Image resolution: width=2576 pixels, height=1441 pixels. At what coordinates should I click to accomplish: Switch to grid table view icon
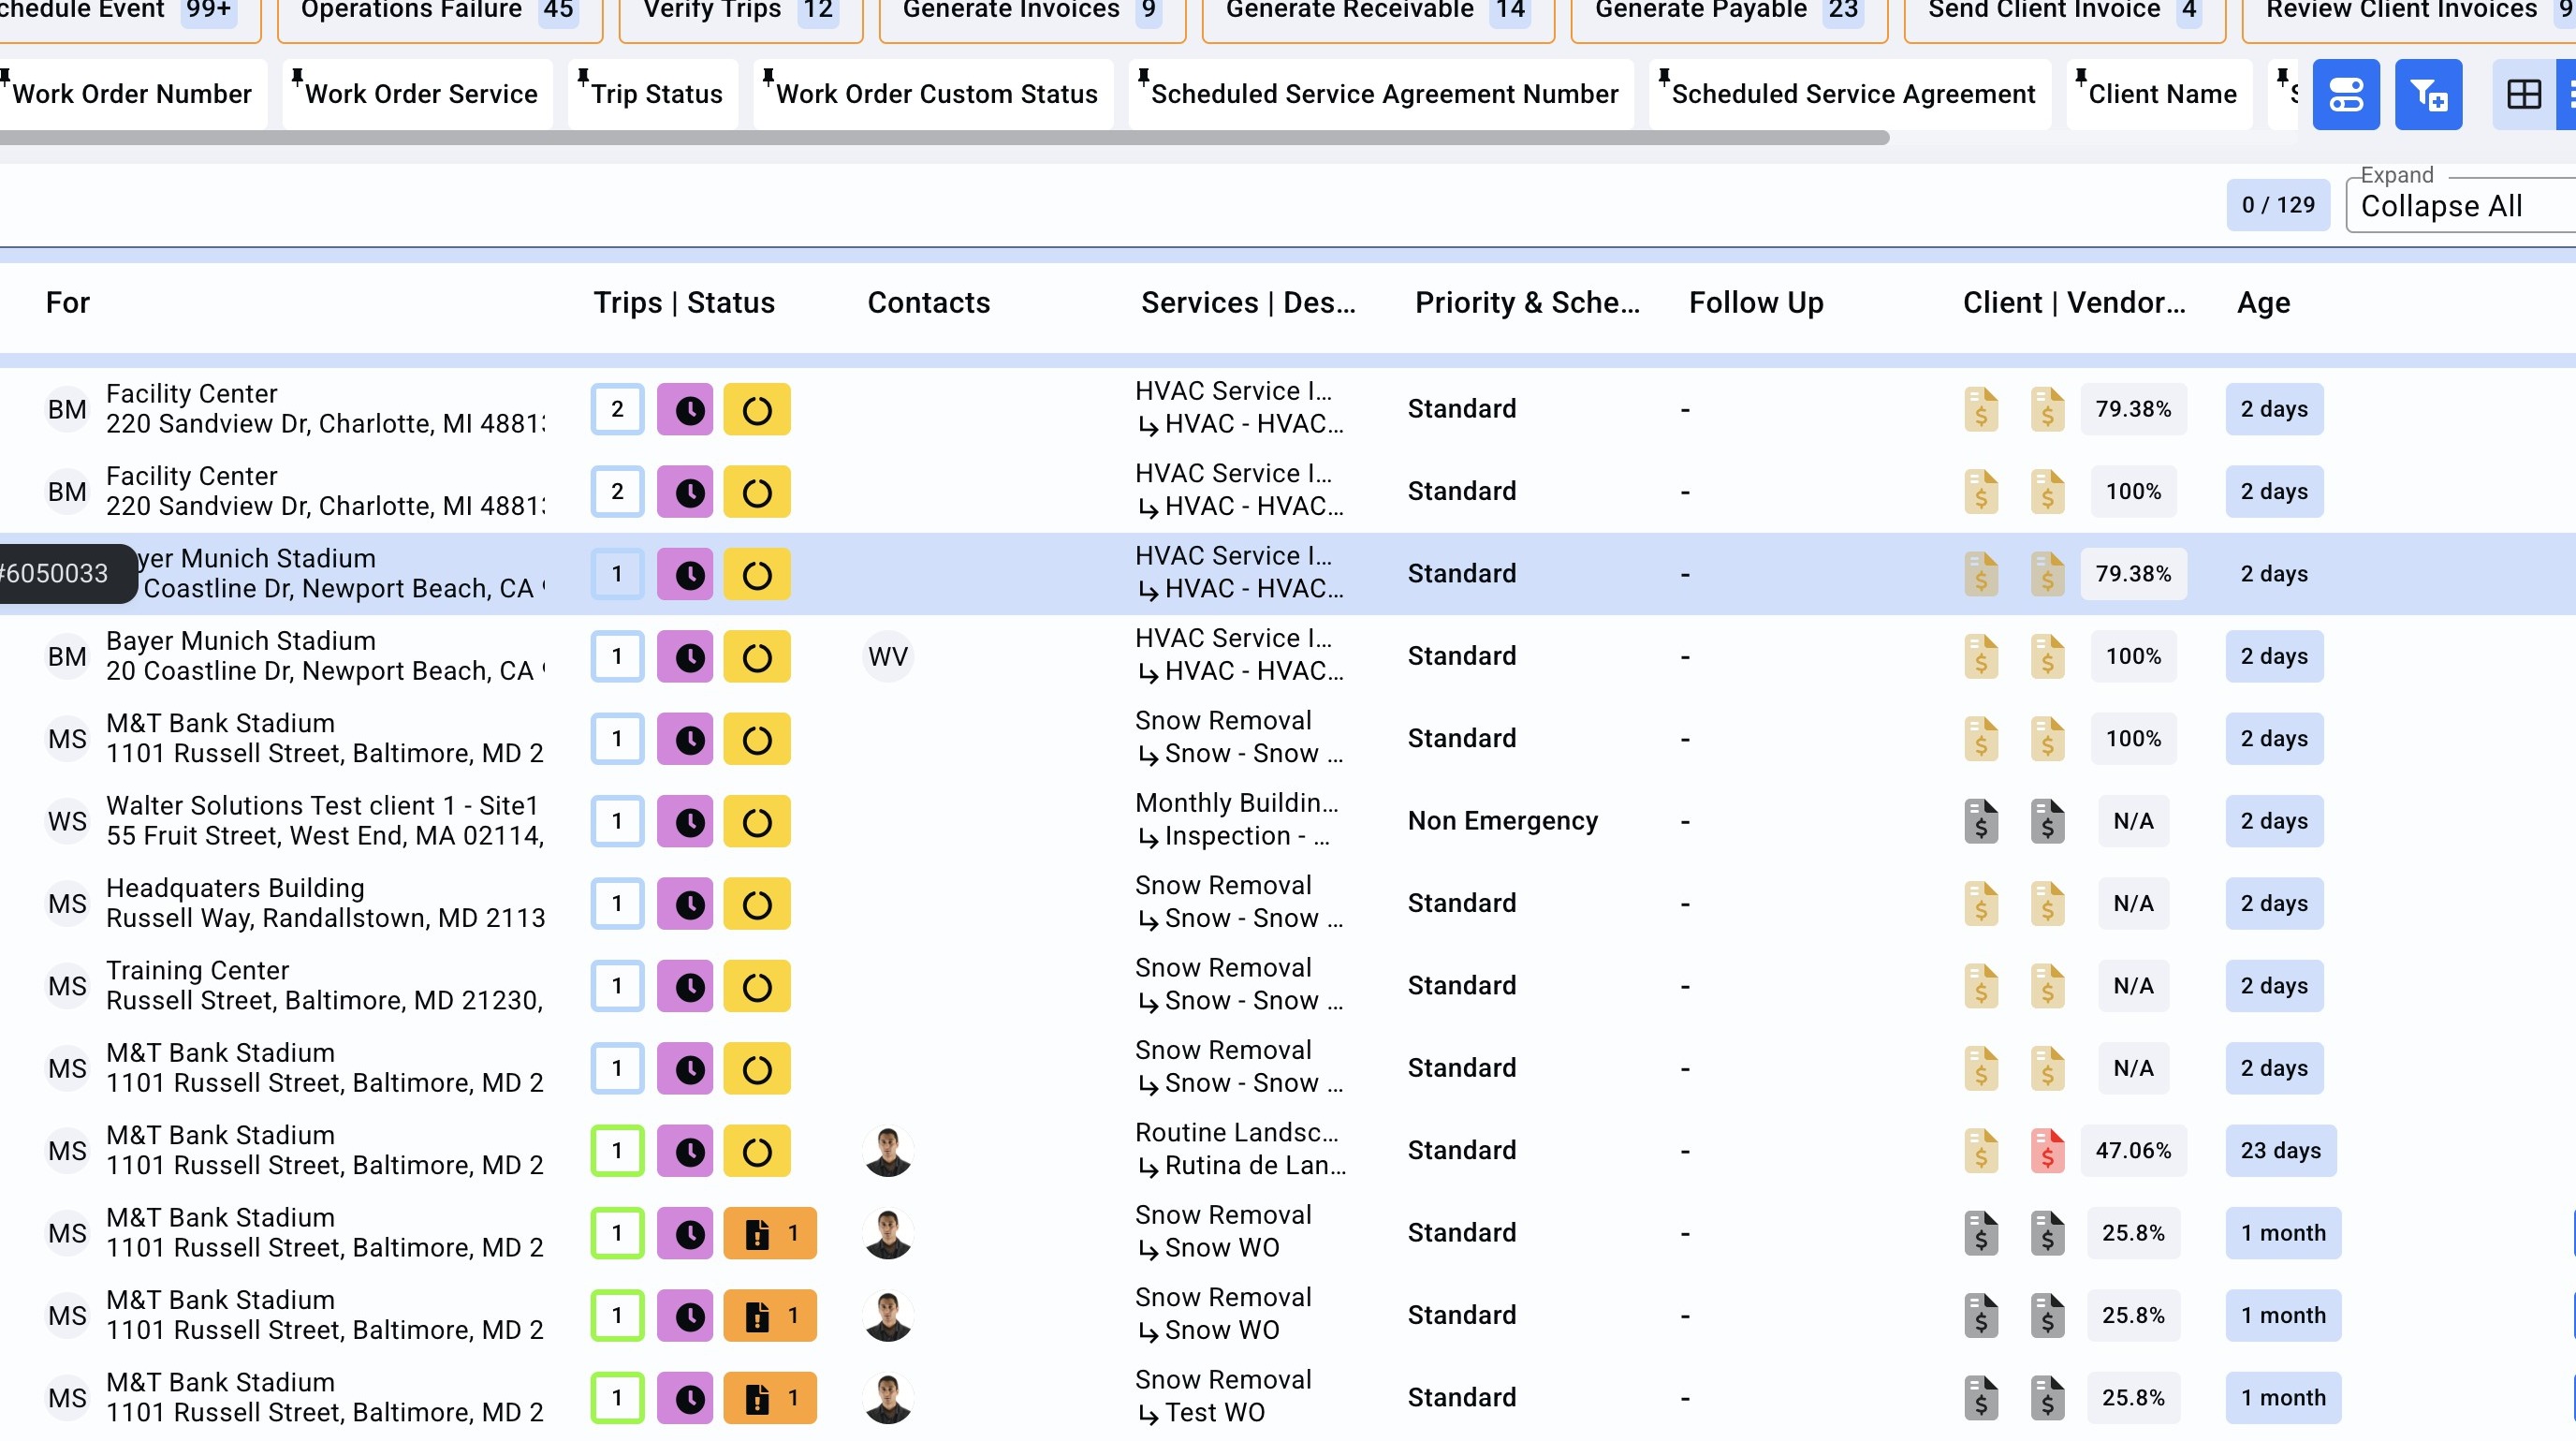pyautogui.click(x=2523, y=95)
